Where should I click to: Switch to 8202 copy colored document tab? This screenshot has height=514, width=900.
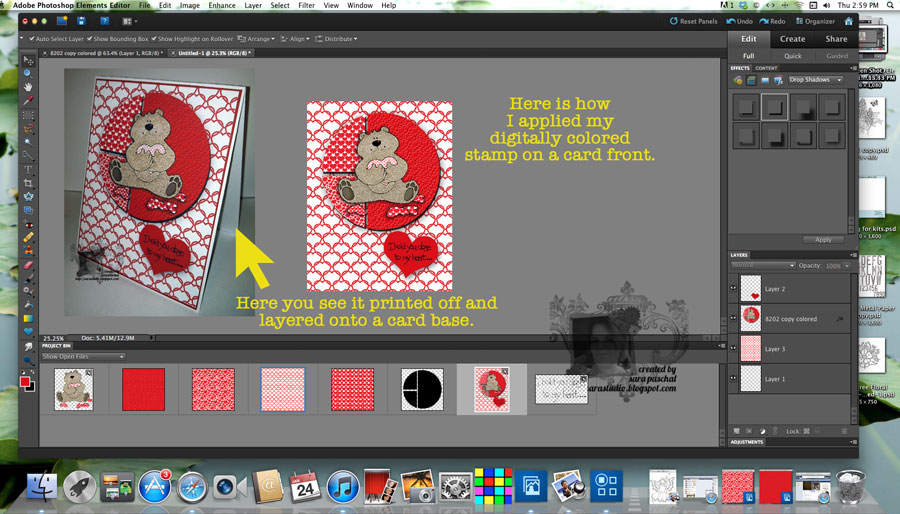[103, 53]
